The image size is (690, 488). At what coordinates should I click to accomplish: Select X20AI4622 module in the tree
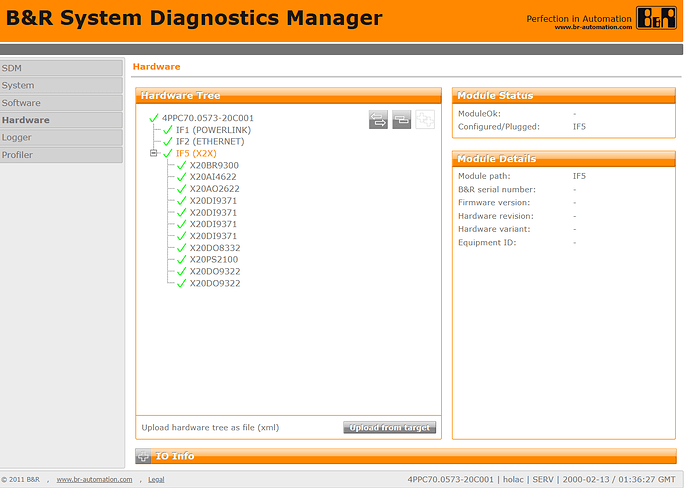[213, 177]
